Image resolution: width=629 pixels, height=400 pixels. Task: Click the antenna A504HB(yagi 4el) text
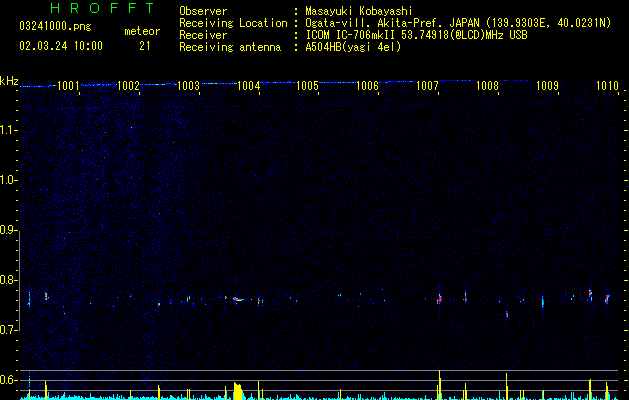tap(353, 47)
